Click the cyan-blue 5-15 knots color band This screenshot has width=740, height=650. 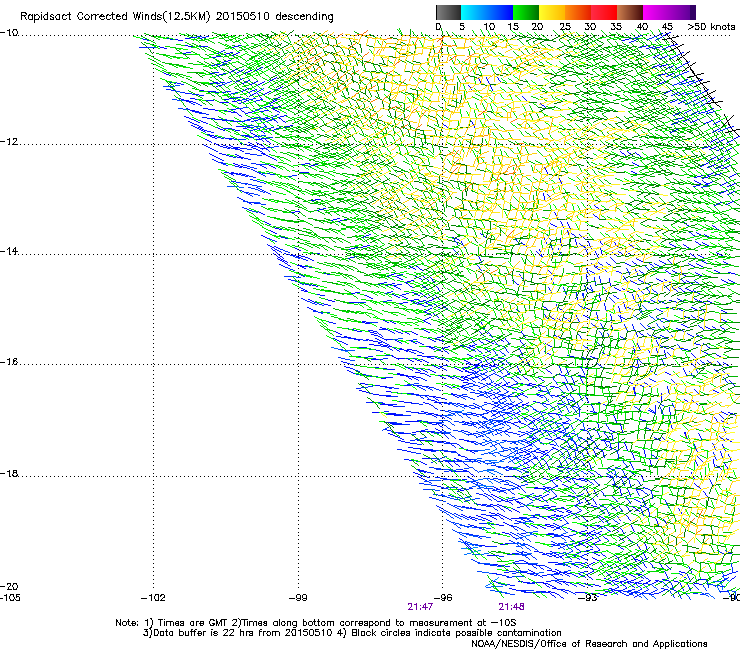[x=486, y=12]
